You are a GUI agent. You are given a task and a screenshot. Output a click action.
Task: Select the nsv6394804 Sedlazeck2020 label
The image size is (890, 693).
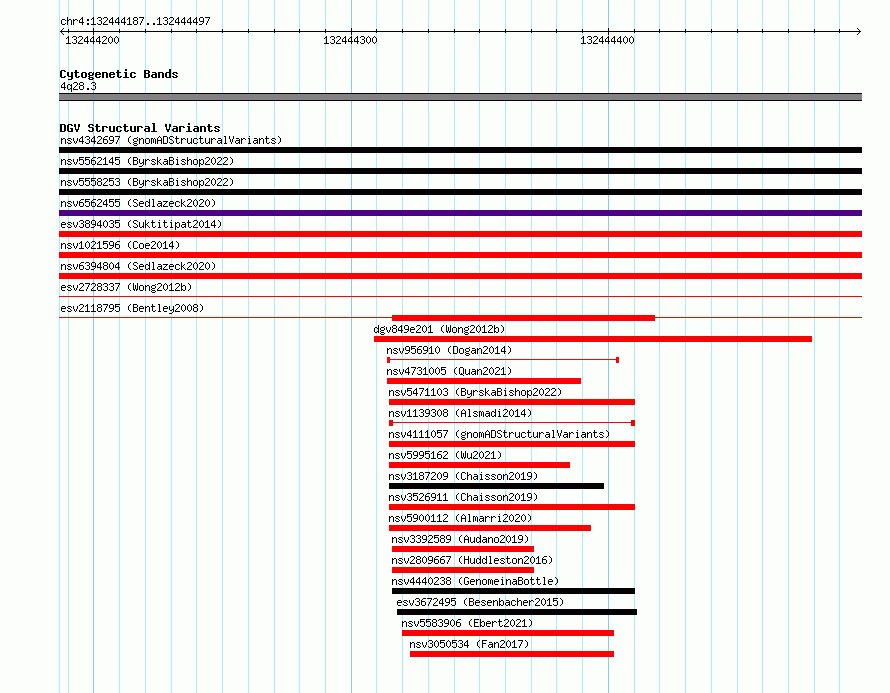[x=138, y=266]
